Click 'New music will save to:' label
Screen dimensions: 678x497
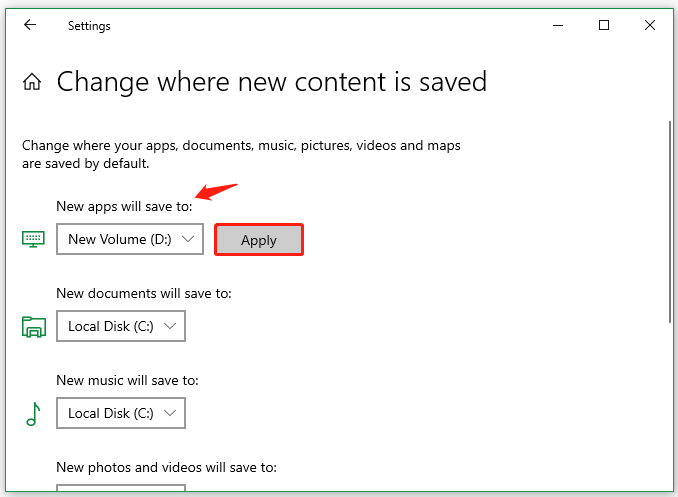point(128,380)
